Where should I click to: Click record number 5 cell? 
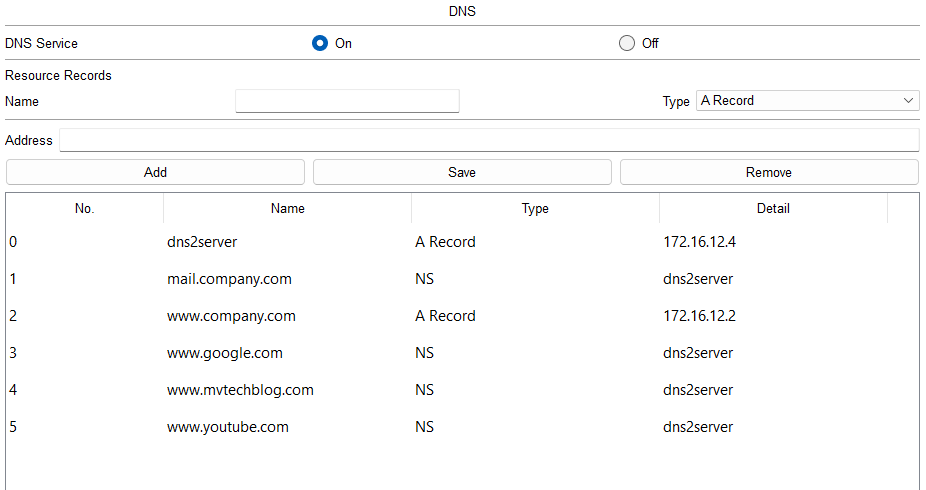13,427
